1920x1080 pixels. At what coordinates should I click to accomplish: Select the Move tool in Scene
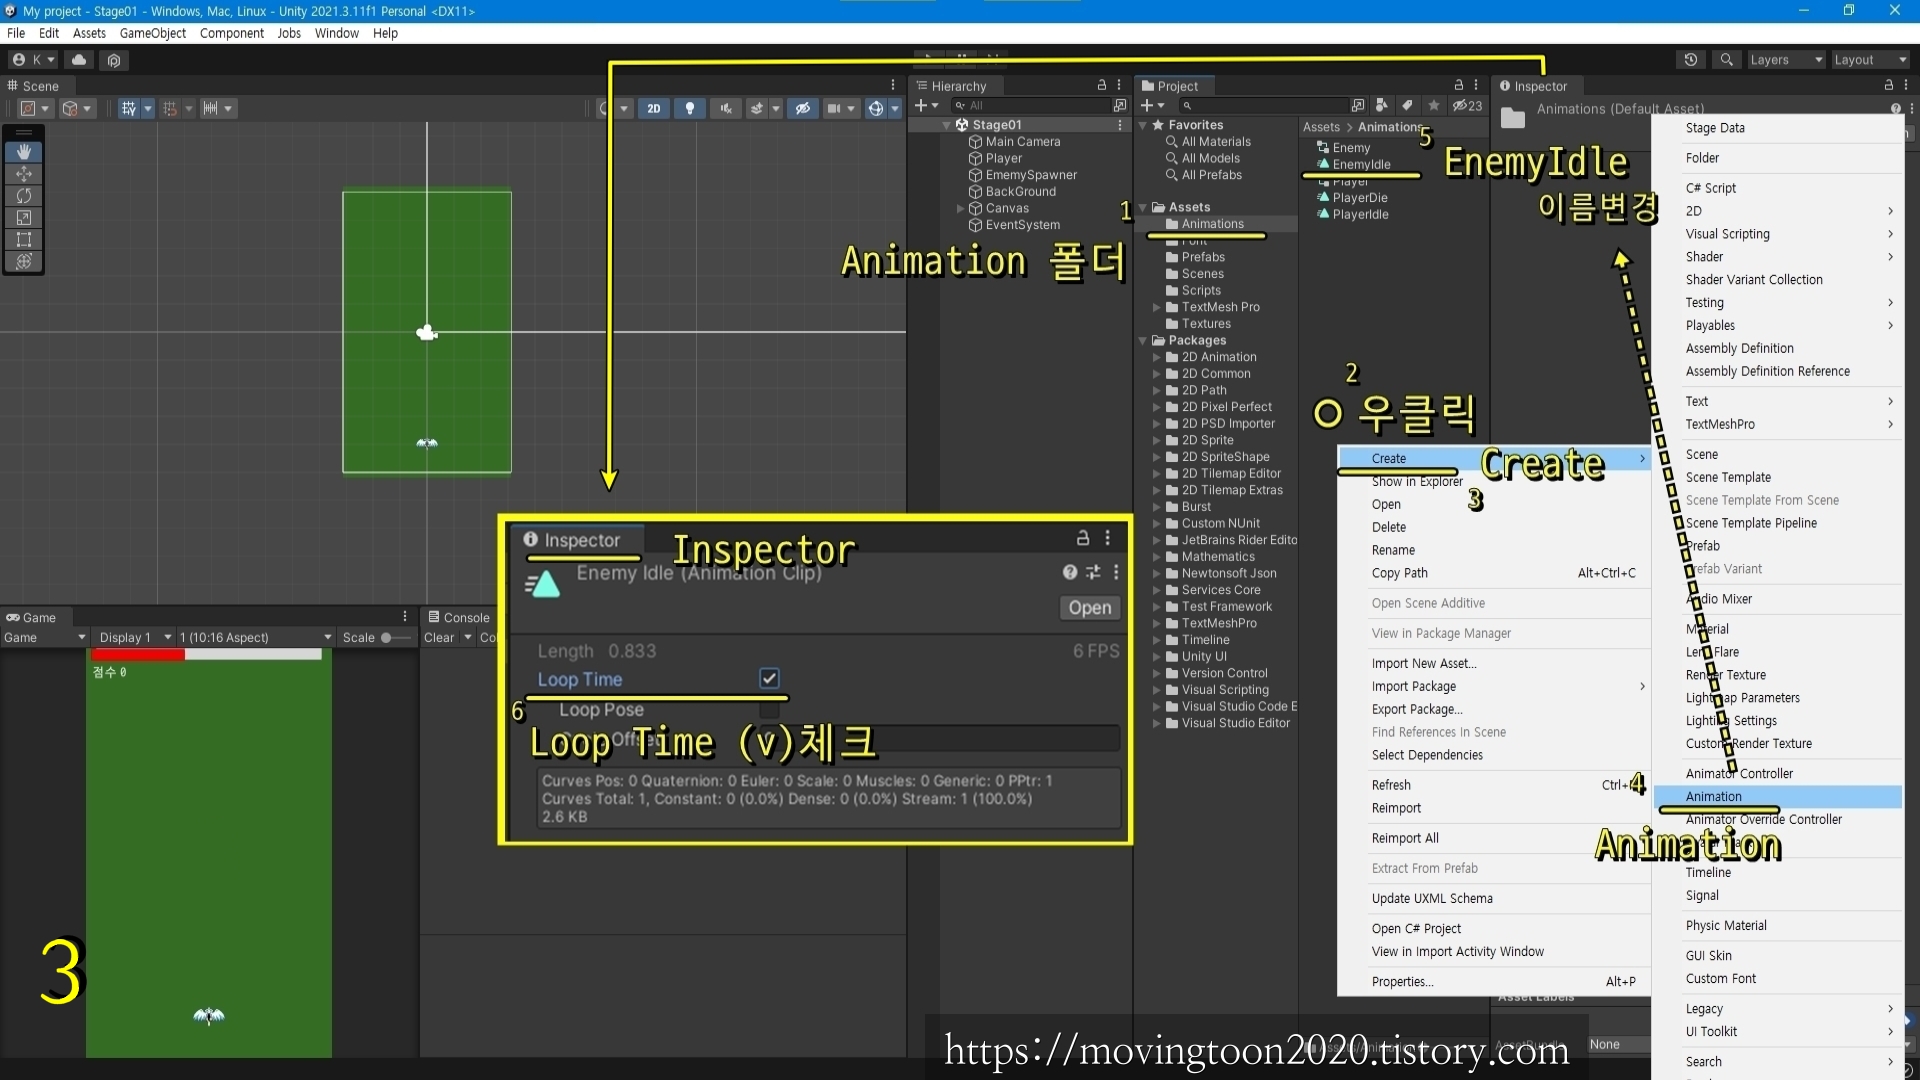coord(24,174)
